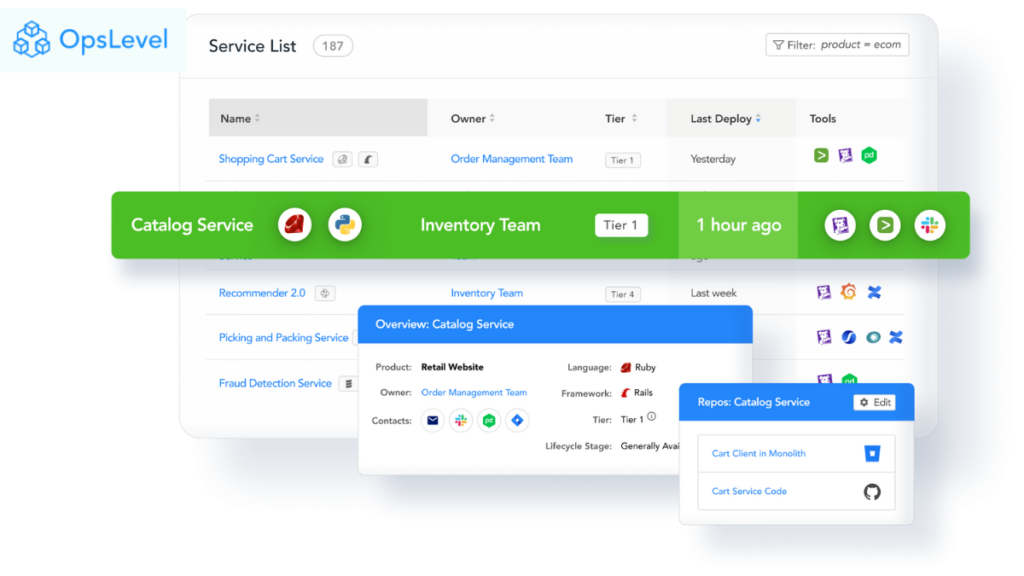Click the Tools column header
The image size is (1024, 576).
822,118
